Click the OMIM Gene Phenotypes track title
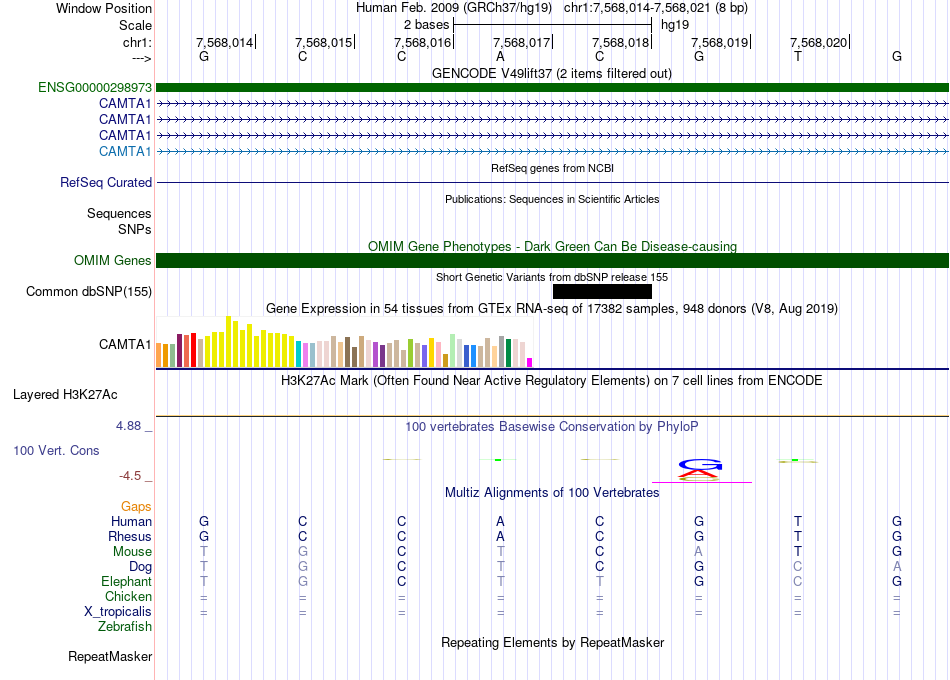This screenshot has height=680, width=950. coord(552,246)
